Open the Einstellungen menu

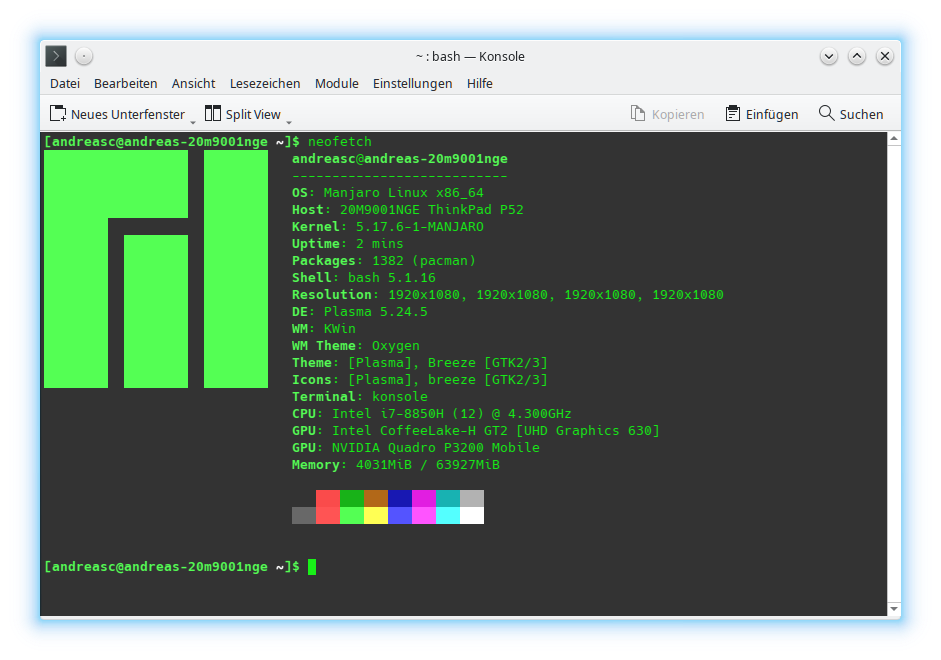pos(413,84)
